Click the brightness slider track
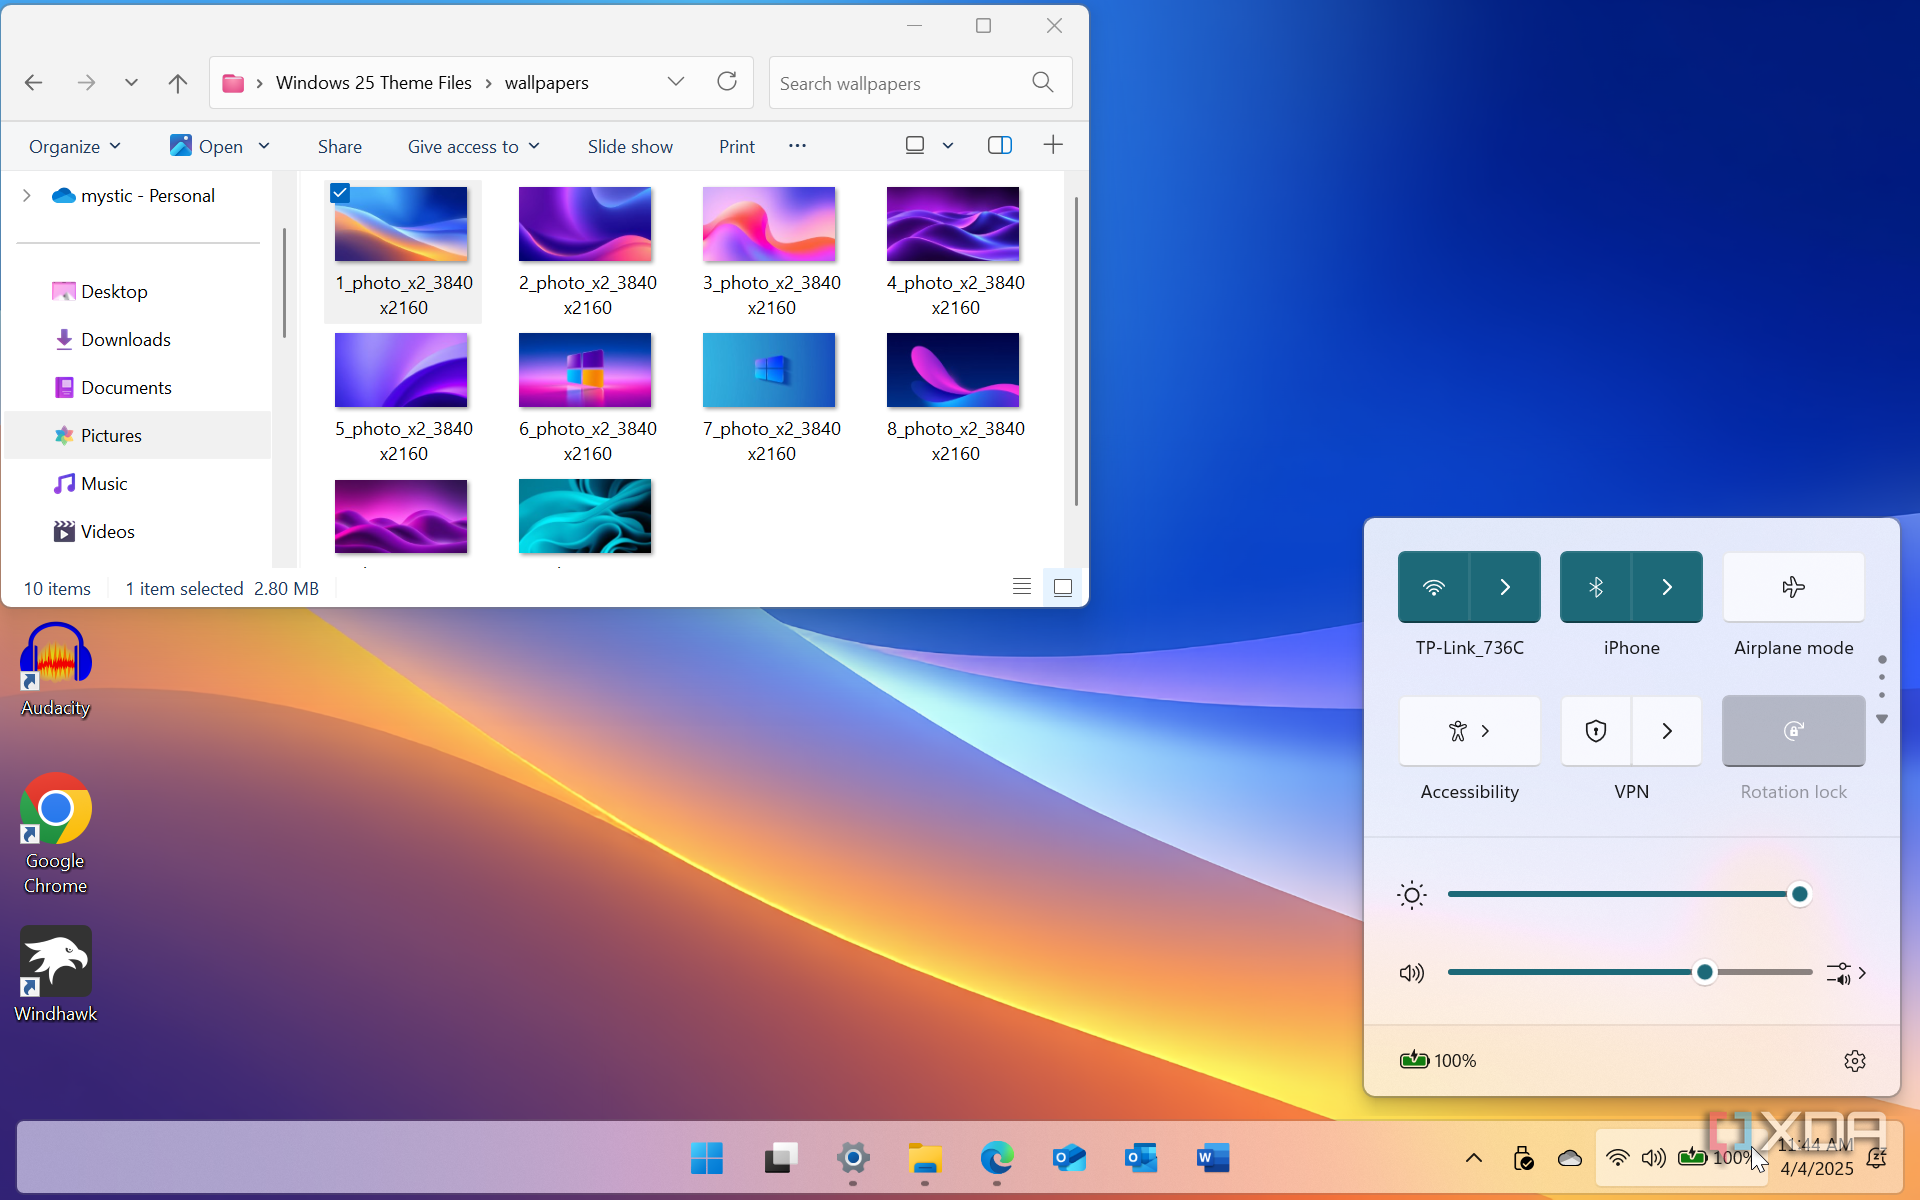 pos(1620,894)
